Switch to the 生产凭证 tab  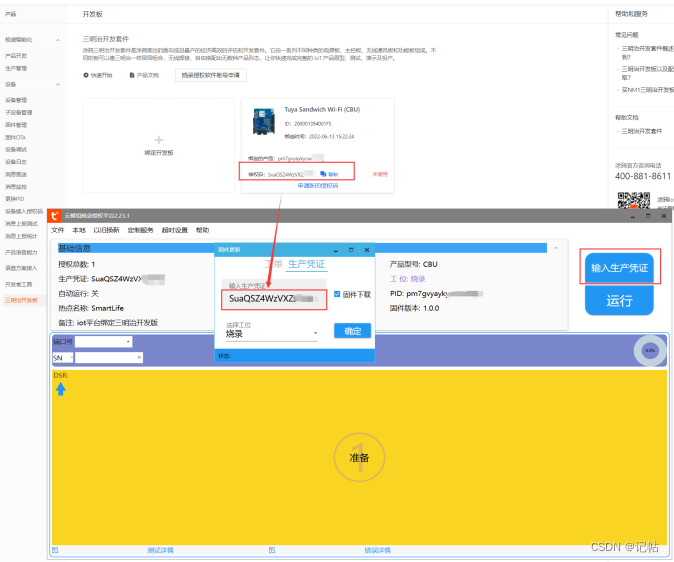pyautogui.click(x=306, y=264)
